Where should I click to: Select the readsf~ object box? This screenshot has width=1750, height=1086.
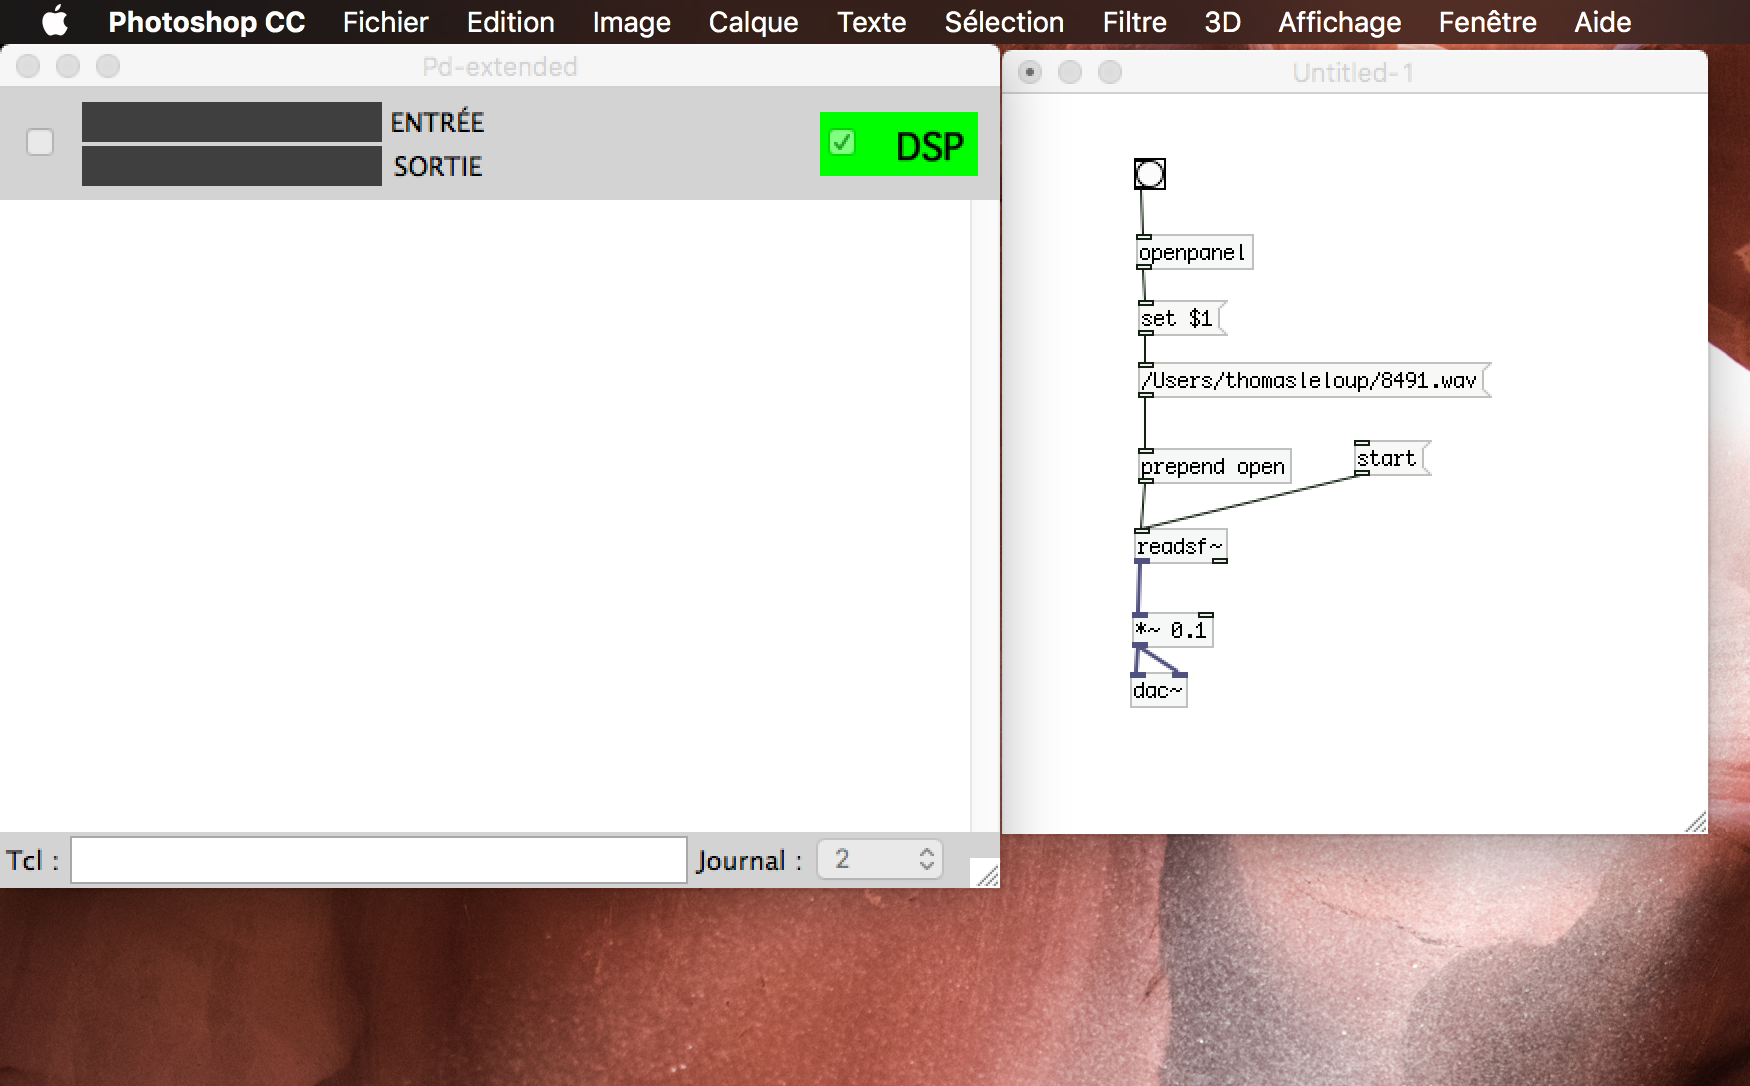pos(1179,547)
